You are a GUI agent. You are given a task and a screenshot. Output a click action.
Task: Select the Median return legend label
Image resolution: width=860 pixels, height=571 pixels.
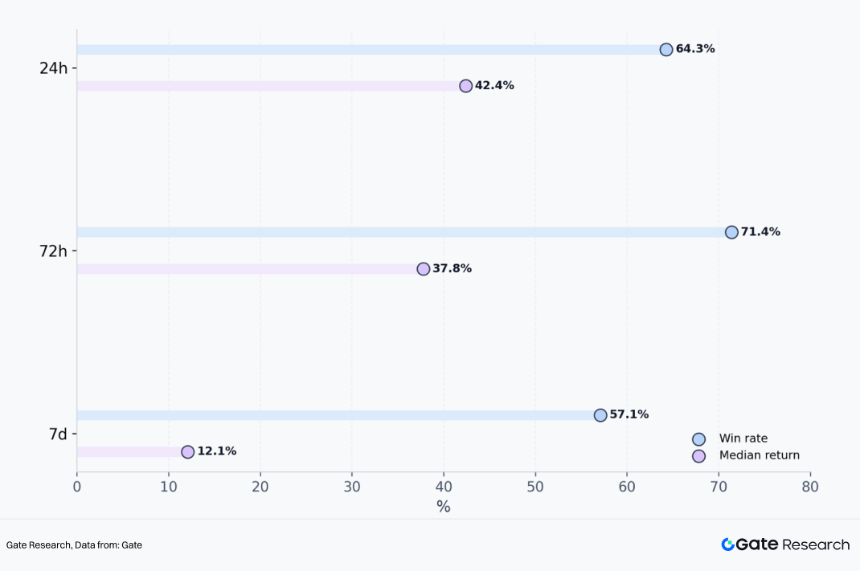click(759, 456)
